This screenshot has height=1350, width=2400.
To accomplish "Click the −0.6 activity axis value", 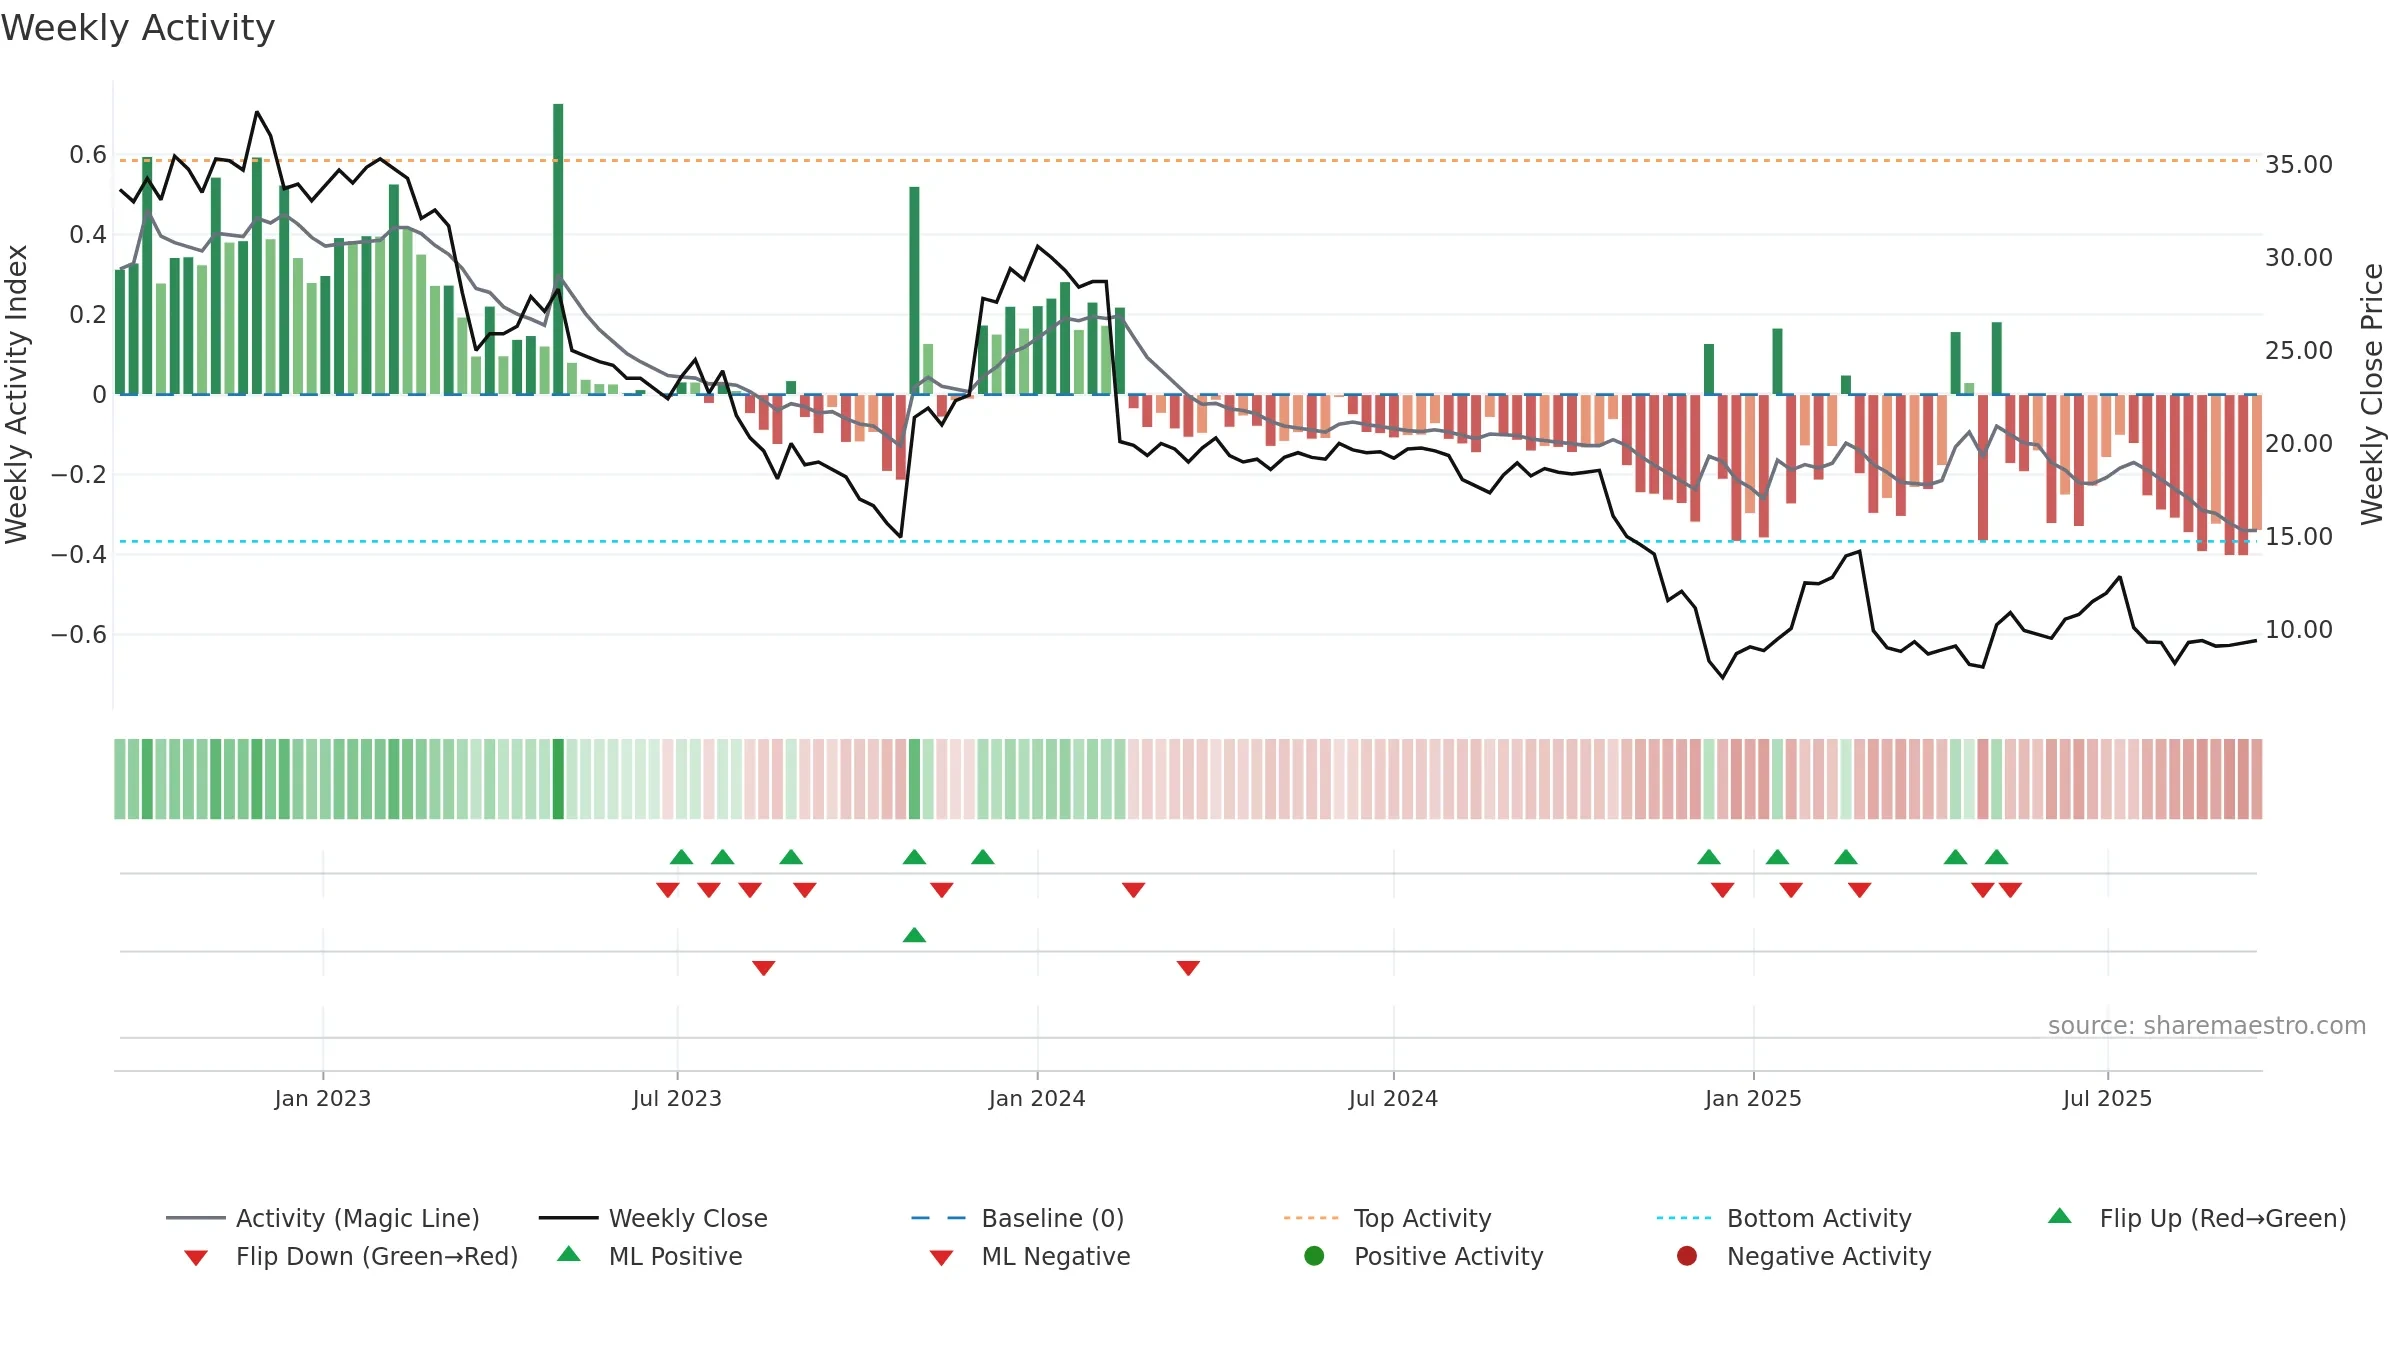I will click(79, 634).
